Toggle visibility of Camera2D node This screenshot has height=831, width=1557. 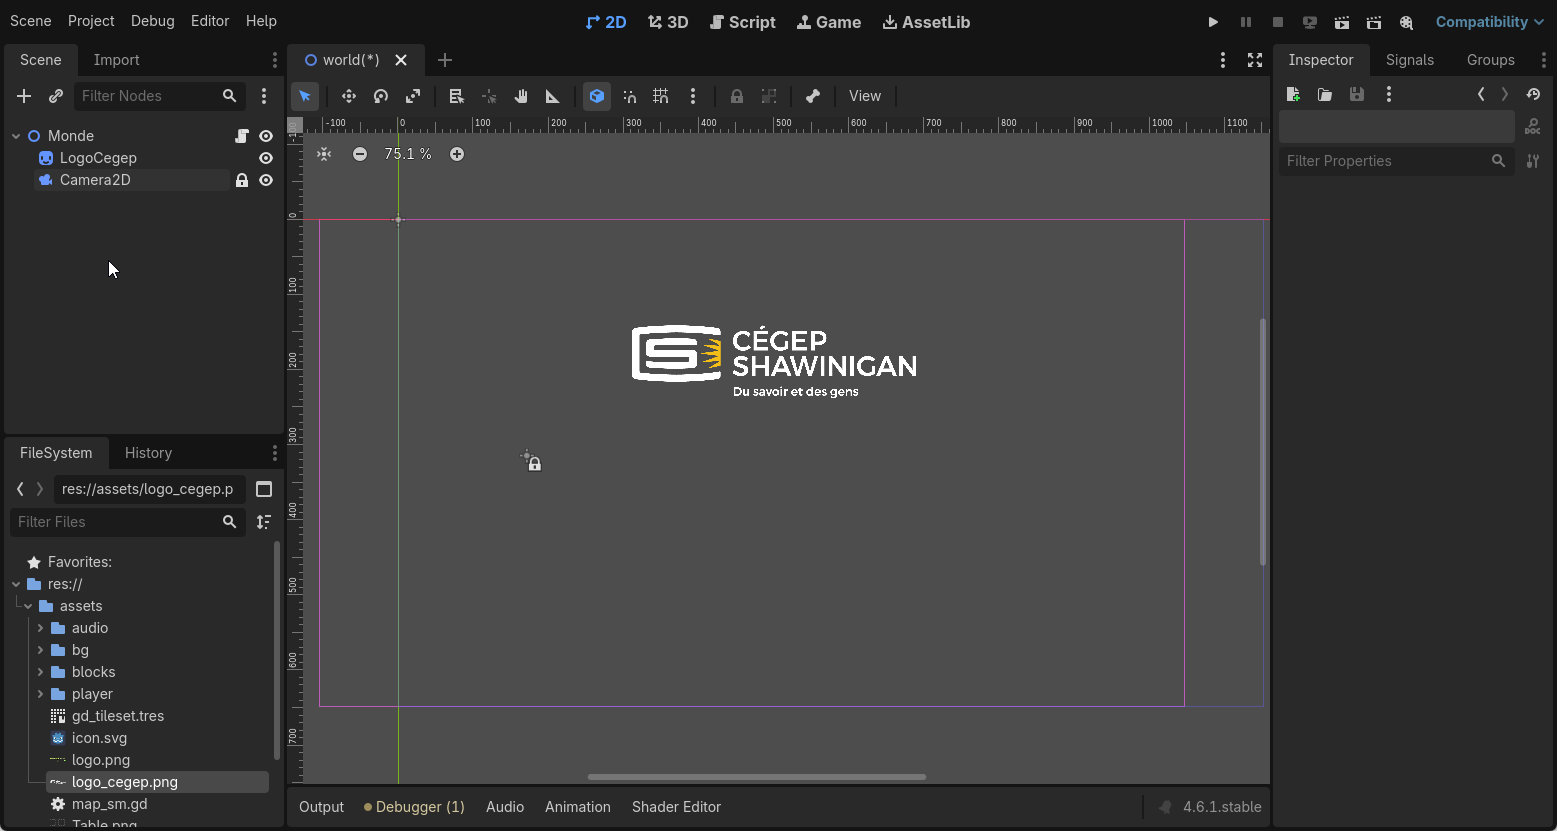click(x=266, y=180)
